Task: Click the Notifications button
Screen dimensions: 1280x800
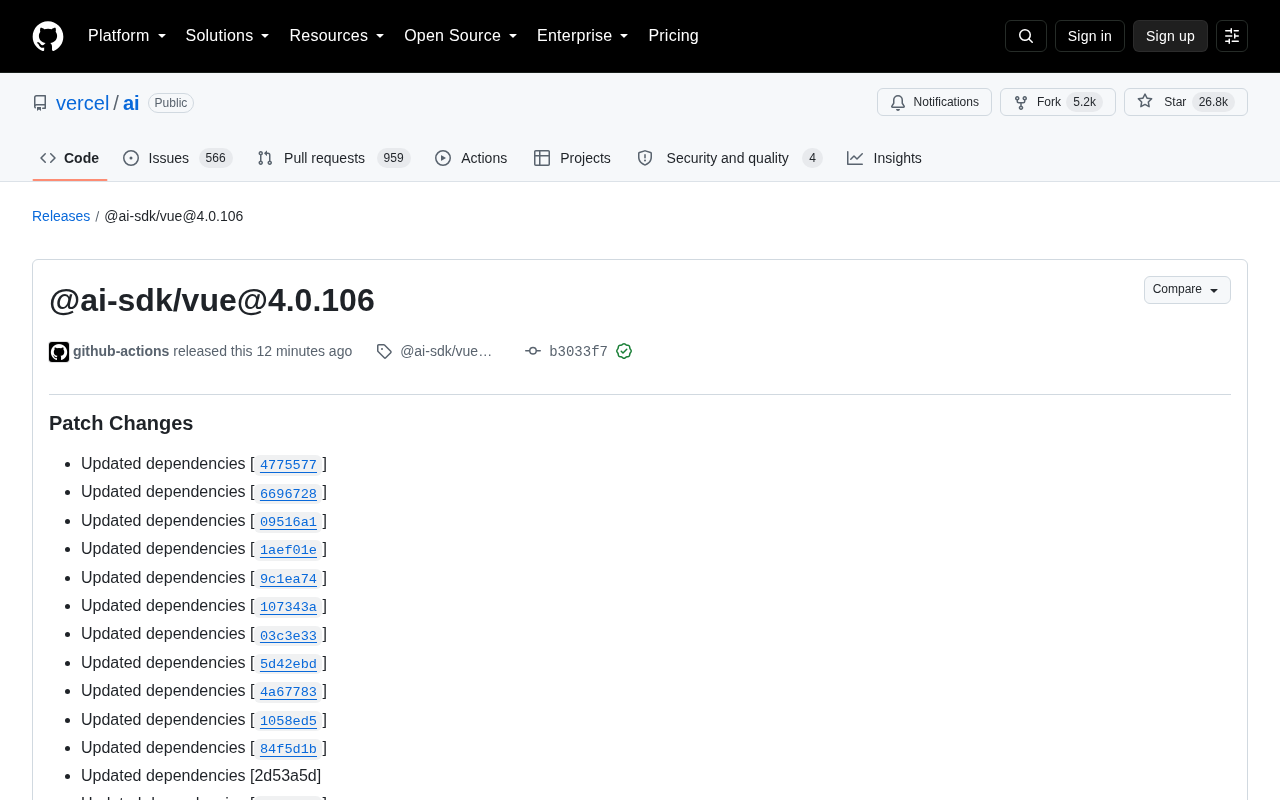Action: [x=934, y=102]
